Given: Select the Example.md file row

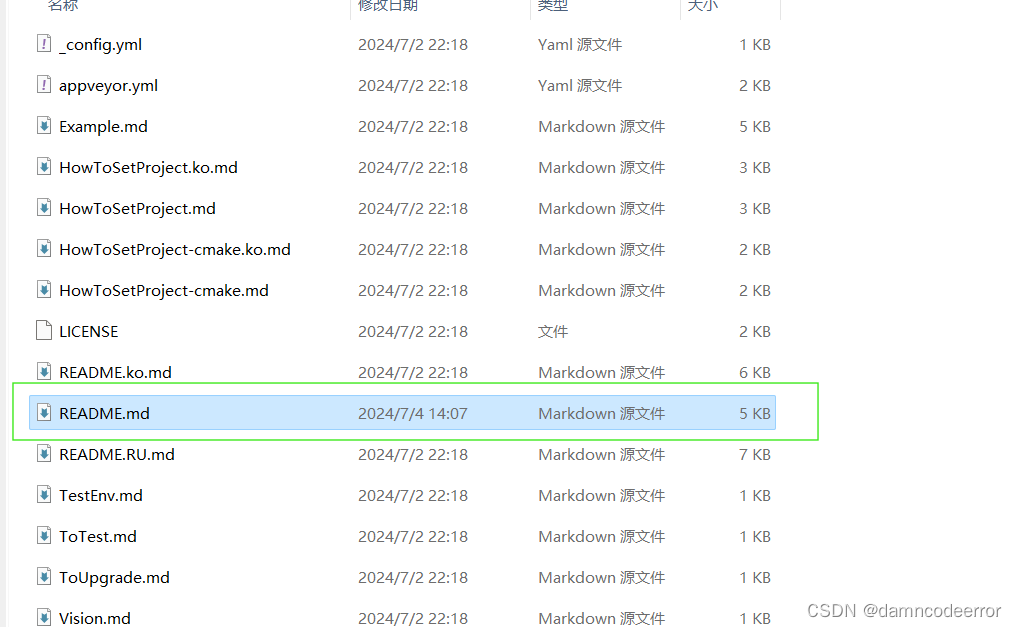Looking at the screenshot, I should 103,126.
